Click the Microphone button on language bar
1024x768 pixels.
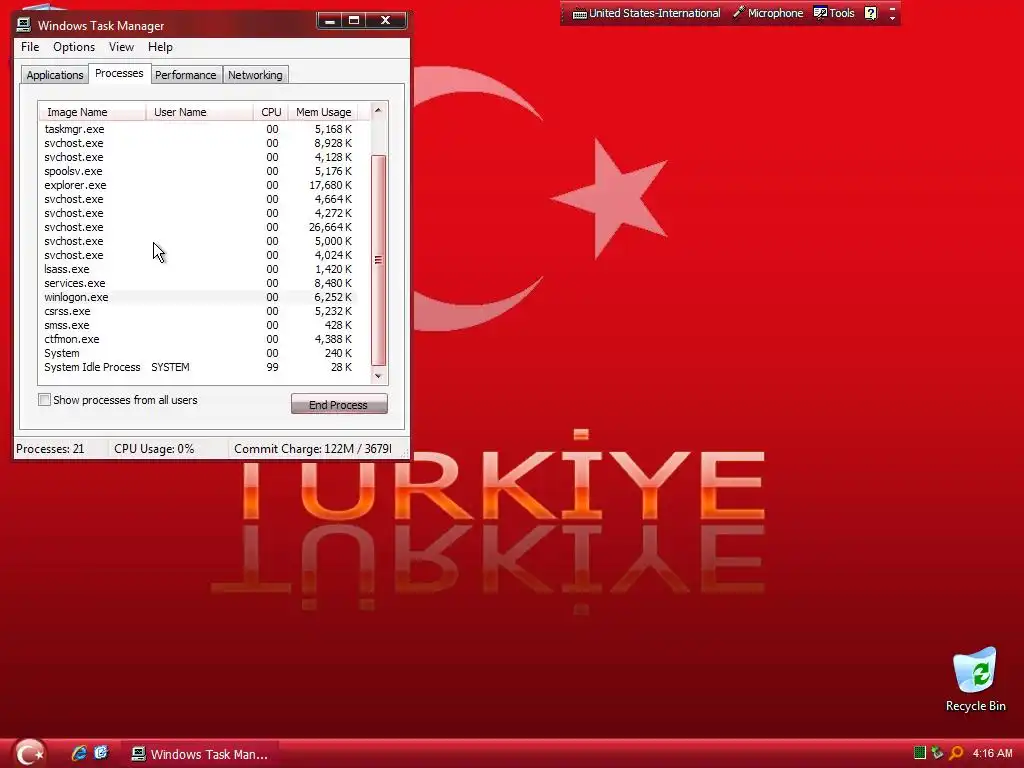click(x=768, y=13)
